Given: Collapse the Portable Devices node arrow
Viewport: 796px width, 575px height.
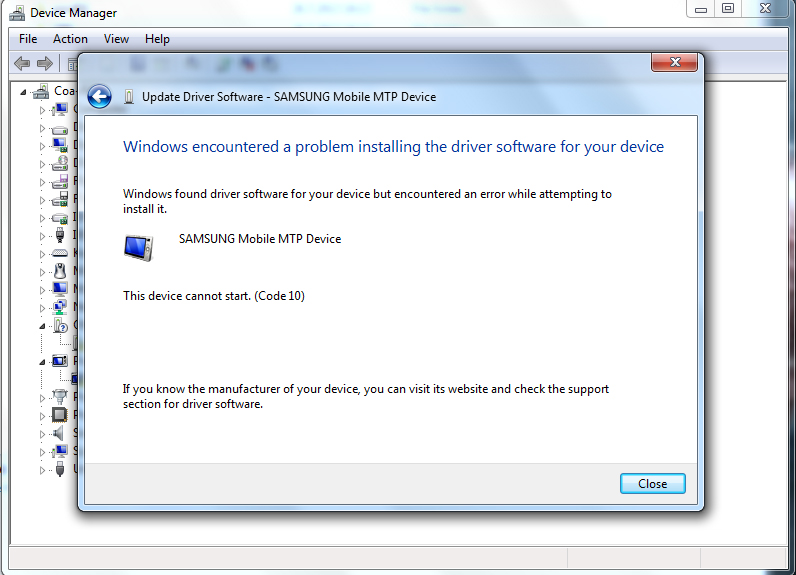Looking at the screenshot, I should (x=43, y=362).
